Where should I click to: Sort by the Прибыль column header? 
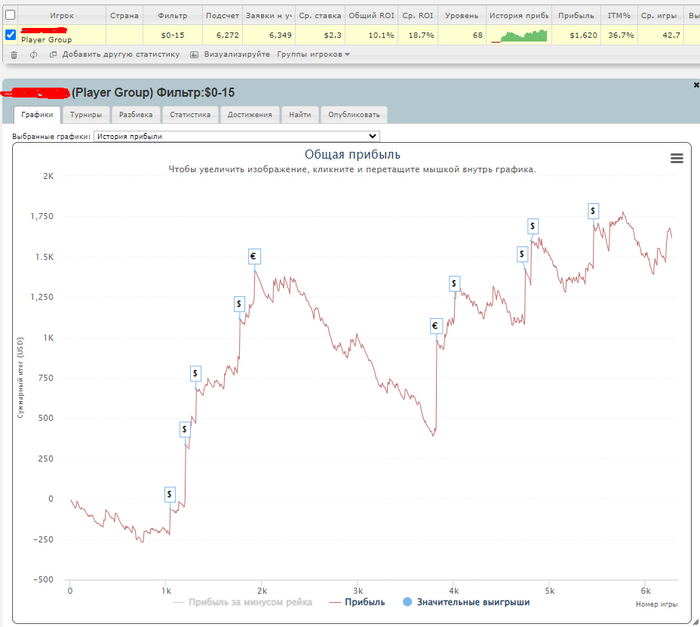click(x=576, y=16)
